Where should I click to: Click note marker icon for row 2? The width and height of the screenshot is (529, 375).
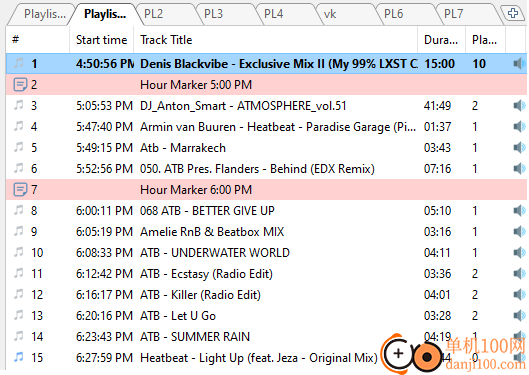pos(20,85)
